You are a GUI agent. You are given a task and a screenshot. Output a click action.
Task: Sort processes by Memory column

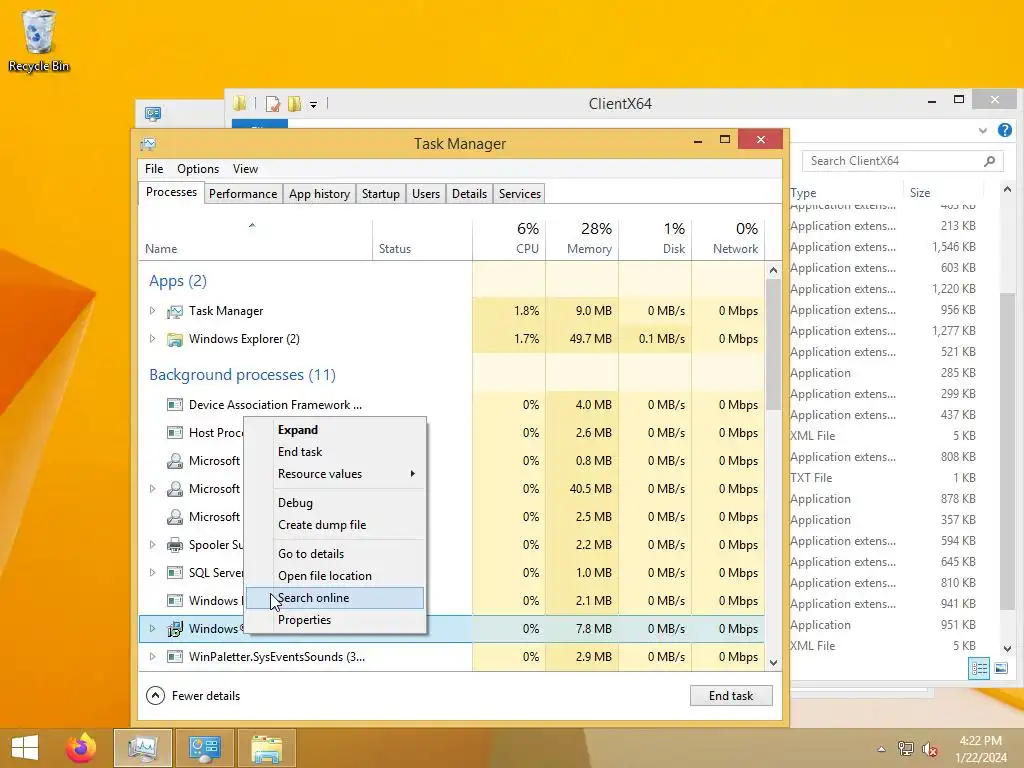583,238
